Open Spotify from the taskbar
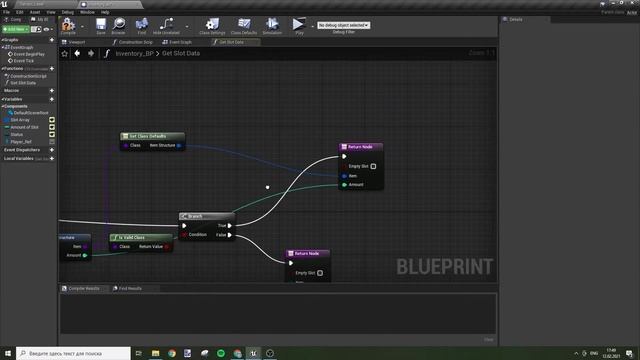Screen dimensions: 640x360 click(x=221, y=353)
